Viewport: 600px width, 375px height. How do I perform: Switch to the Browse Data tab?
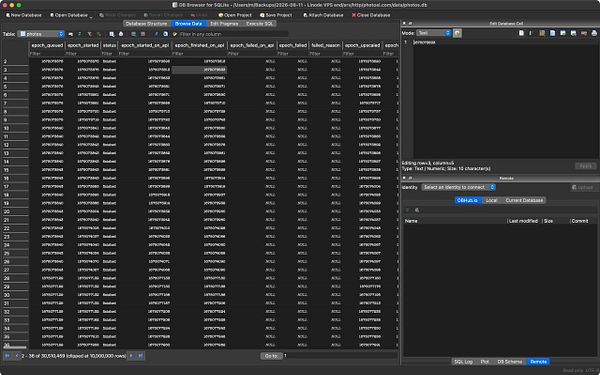click(188, 24)
